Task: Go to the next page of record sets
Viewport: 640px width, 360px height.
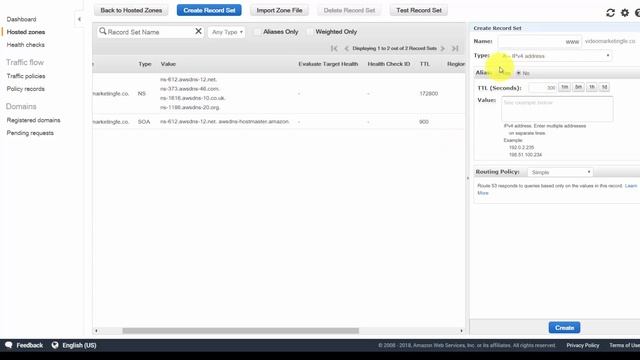Action: (x=443, y=48)
